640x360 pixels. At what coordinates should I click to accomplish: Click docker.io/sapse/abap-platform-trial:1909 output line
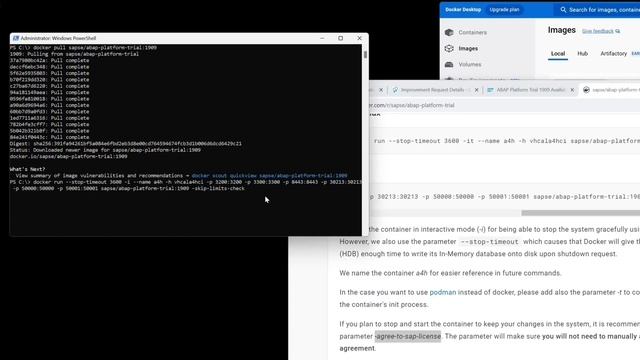[x=69, y=156]
